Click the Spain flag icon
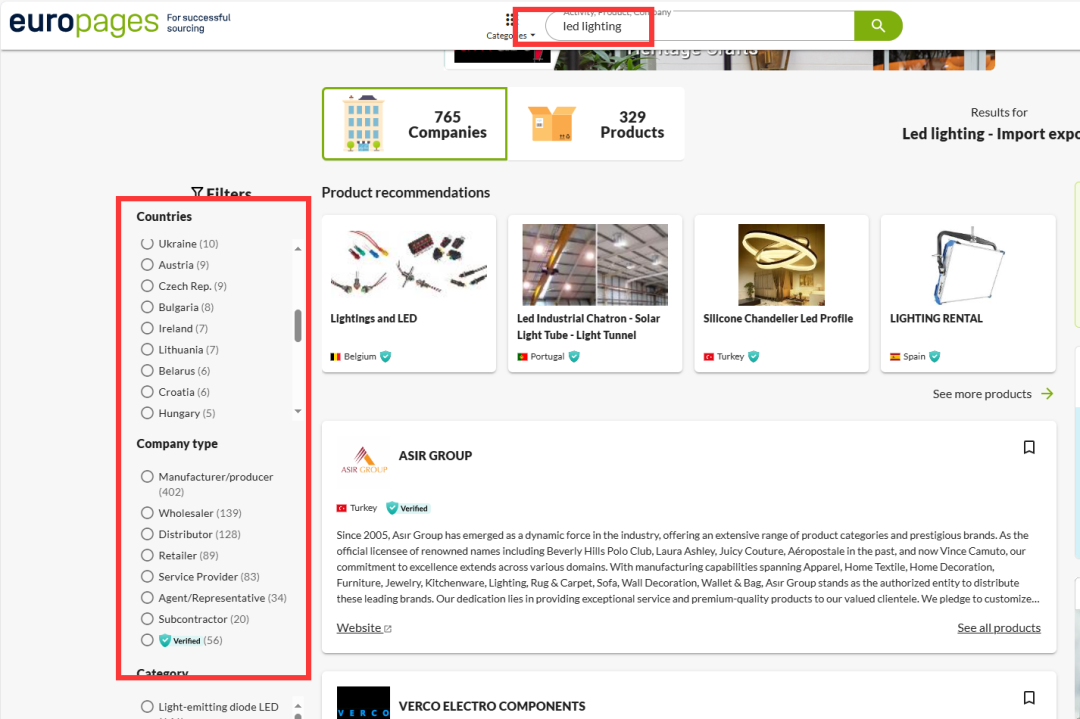 895,357
